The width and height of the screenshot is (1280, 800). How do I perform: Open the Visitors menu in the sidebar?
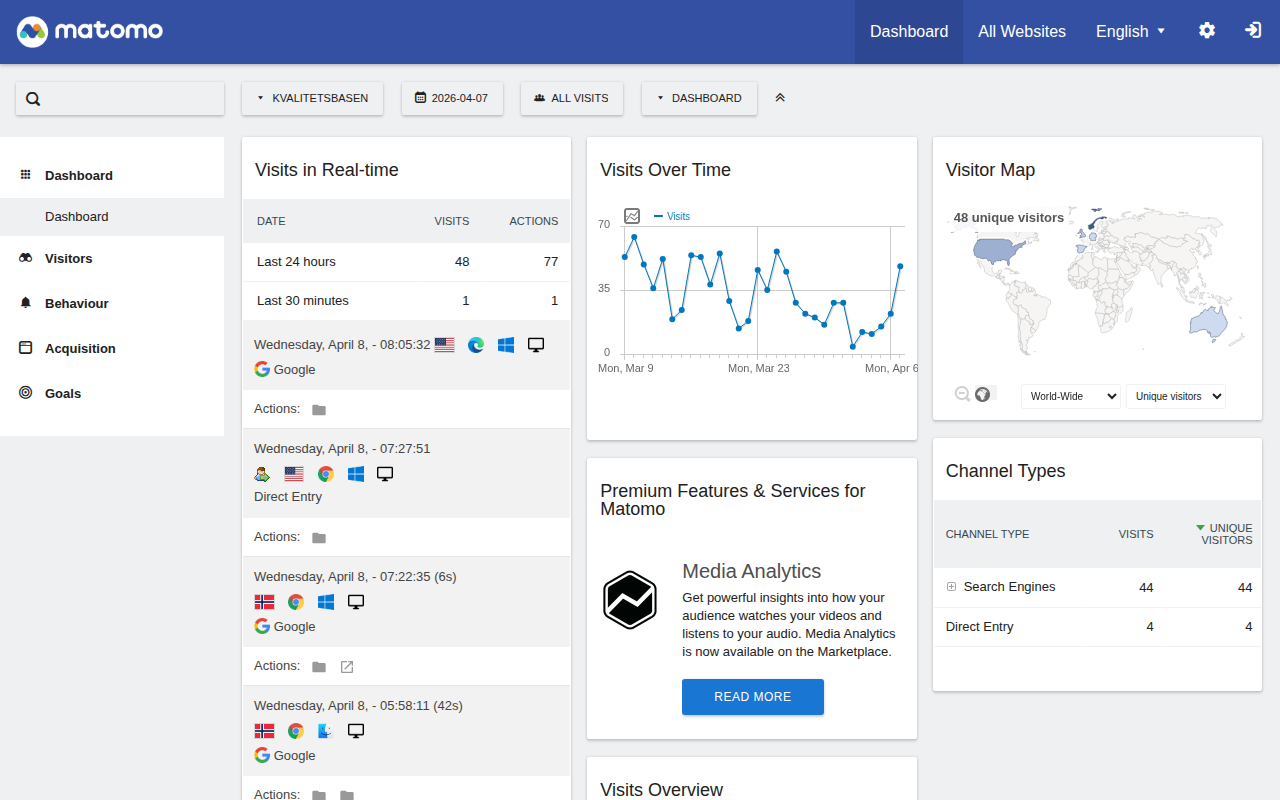pyautogui.click(x=68, y=258)
